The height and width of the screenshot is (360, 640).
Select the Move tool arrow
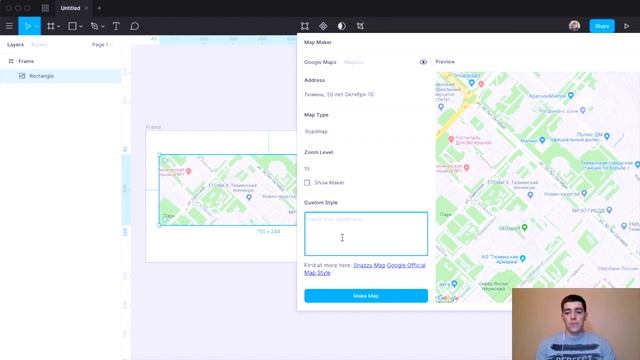click(x=27, y=26)
